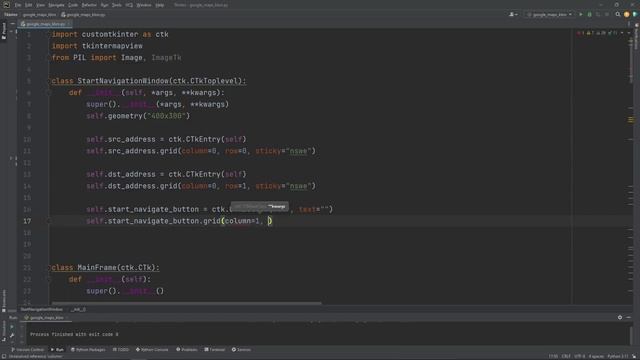Image resolution: width=640 pixels, height=360 pixels.
Task: Open the Terminal tool window
Action: pos(215,350)
